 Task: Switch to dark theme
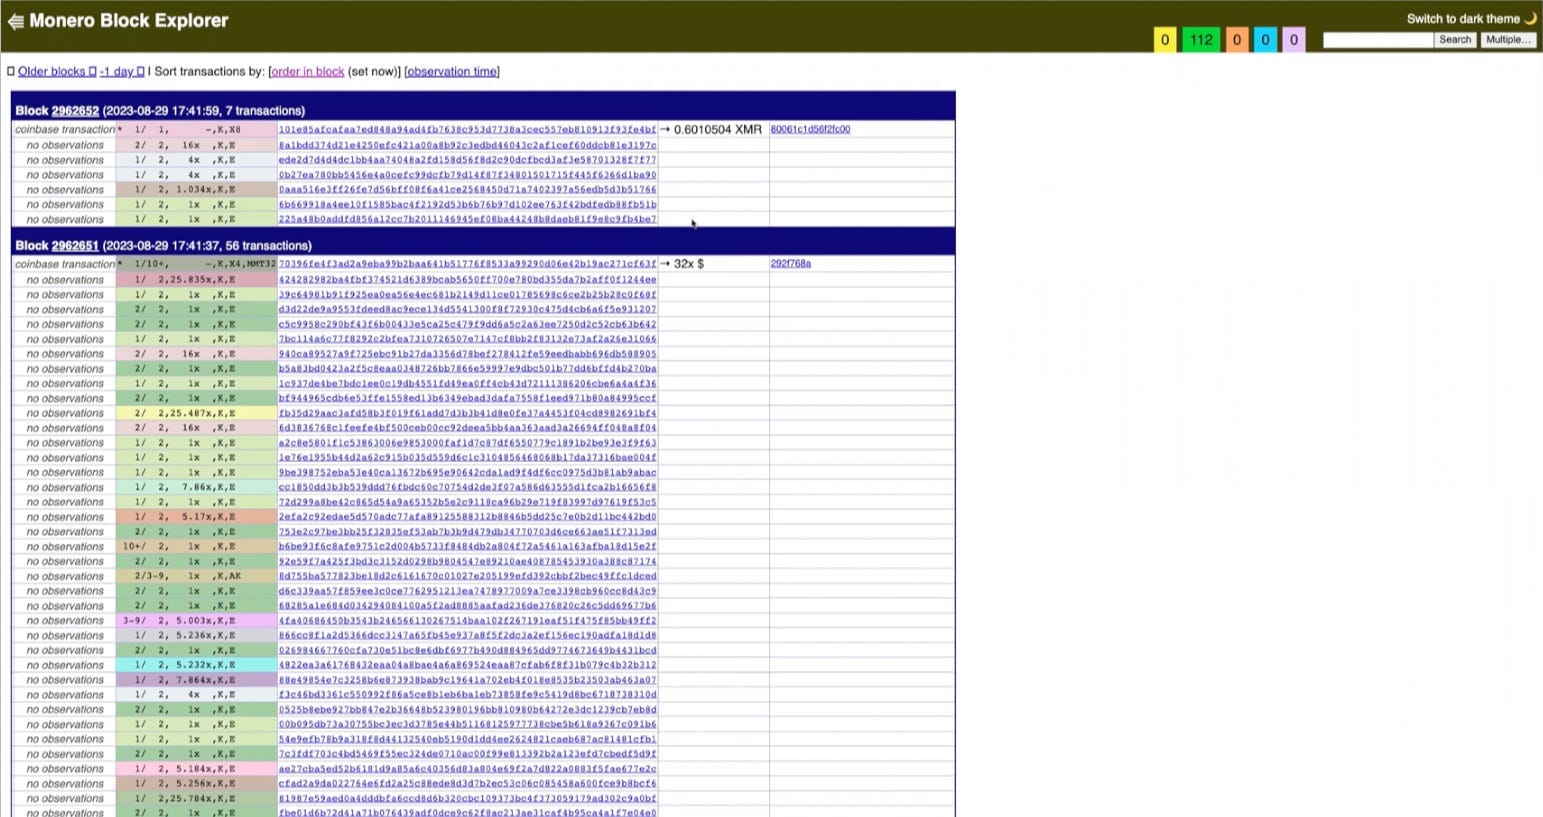(x=1463, y=18)
